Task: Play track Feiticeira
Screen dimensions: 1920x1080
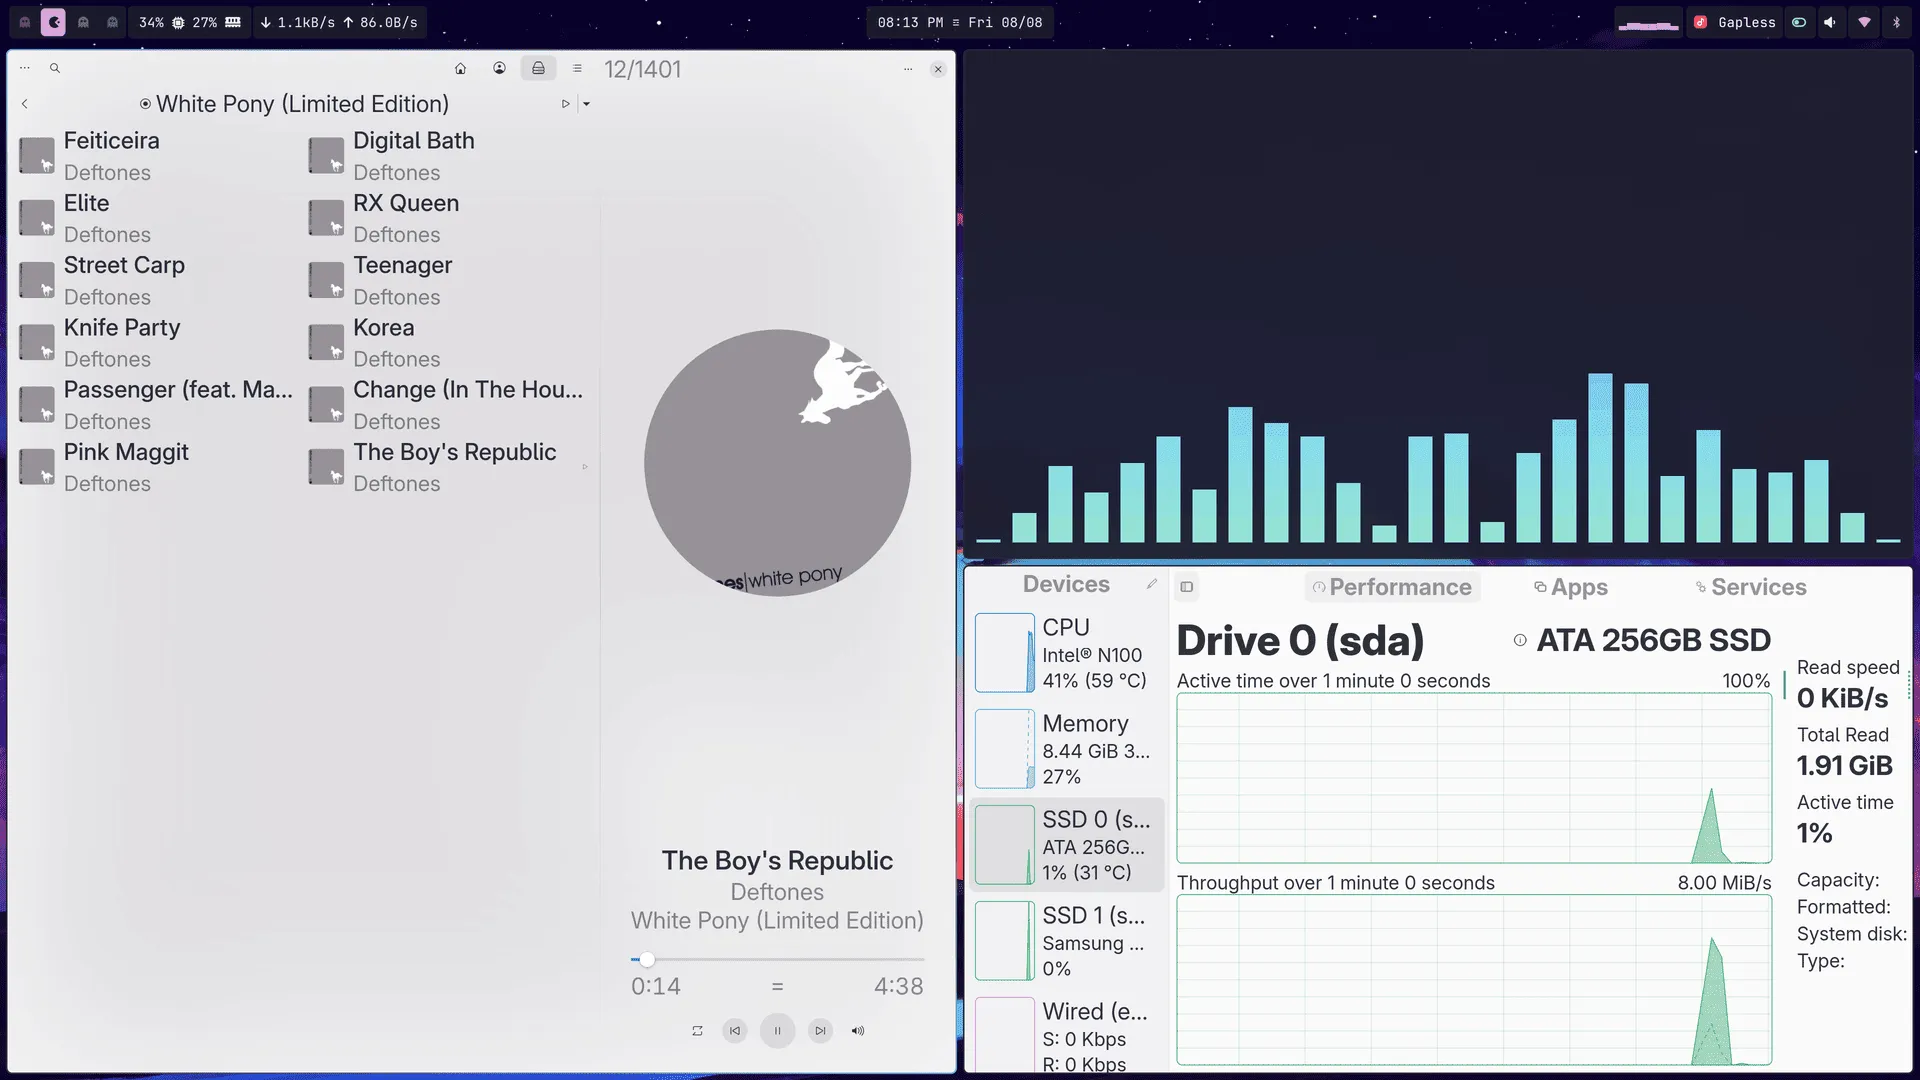Action: pyautogui.click(x=157, y=156)
